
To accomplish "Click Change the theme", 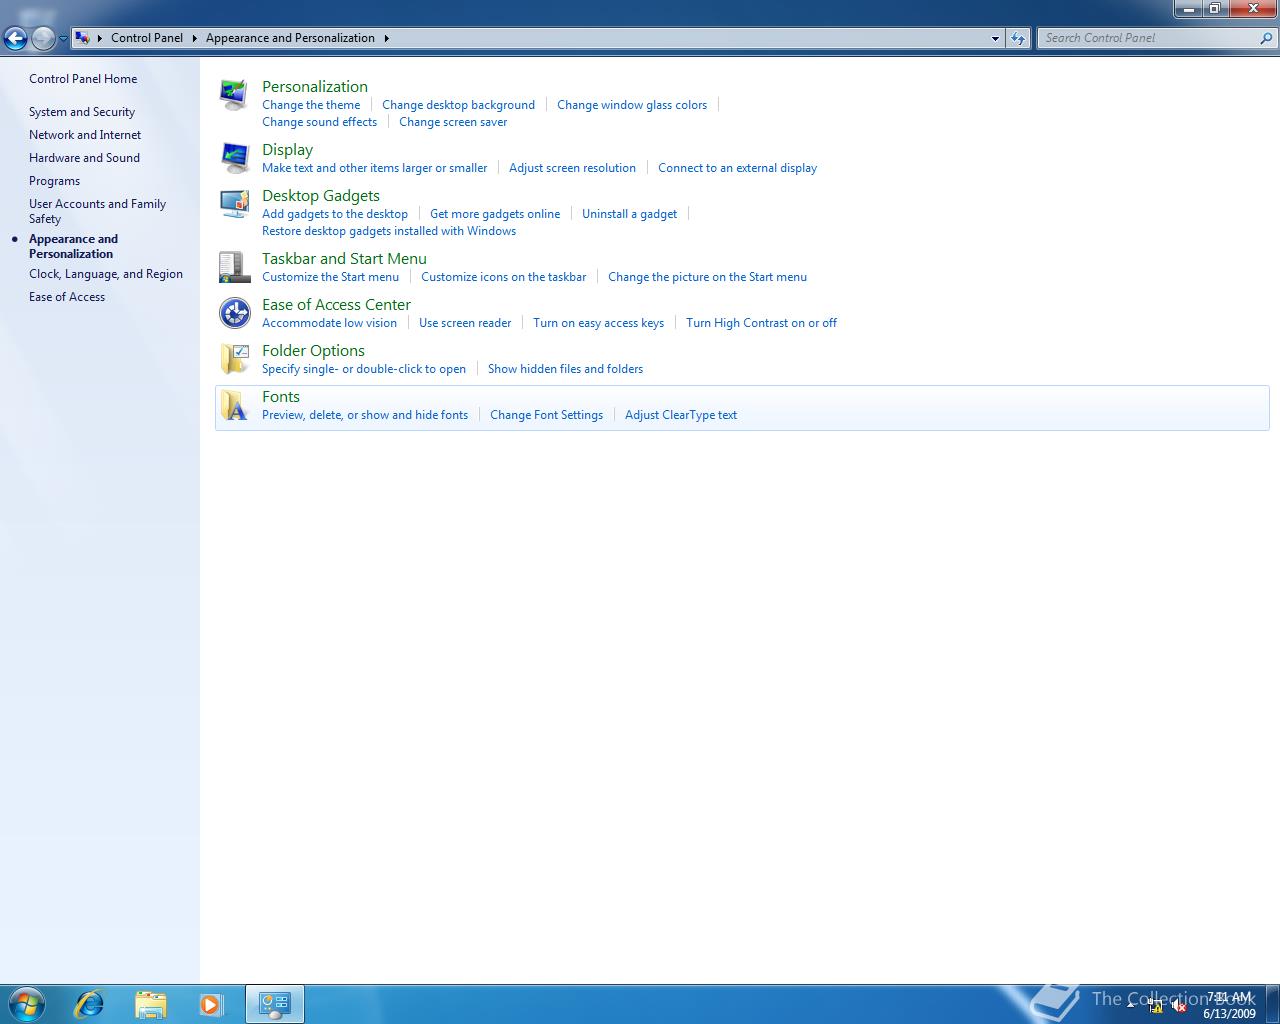I will coord(311,105).
